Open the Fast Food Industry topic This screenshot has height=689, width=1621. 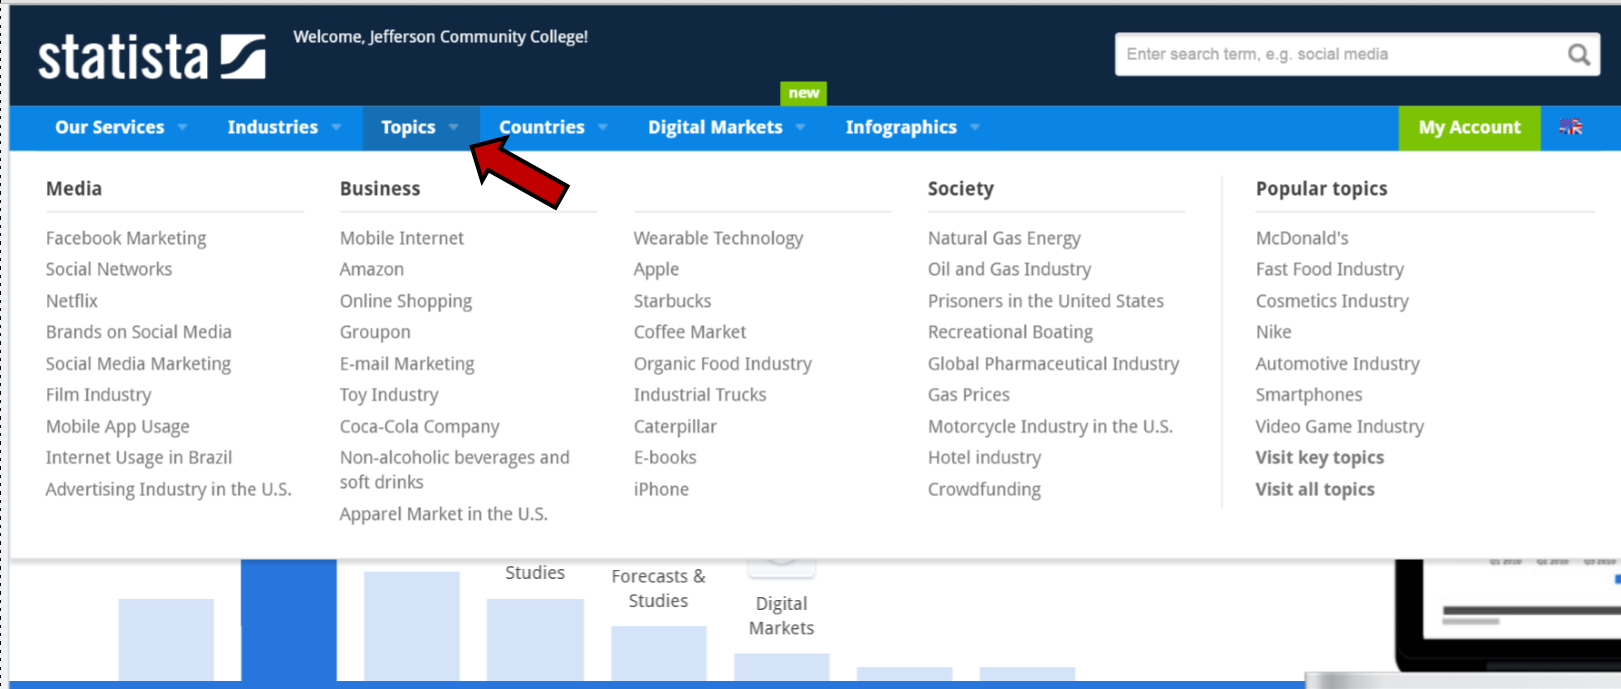(x=1330, y=269)
